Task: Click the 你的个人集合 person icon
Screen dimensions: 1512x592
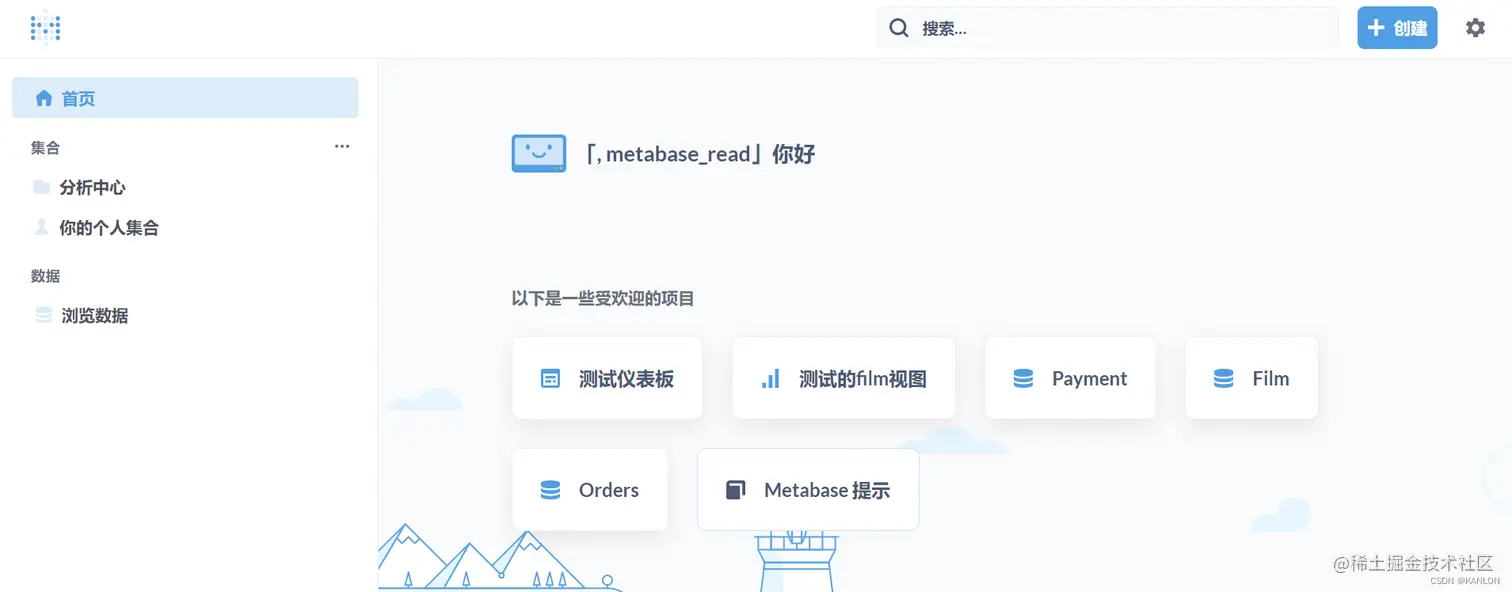Action: click(x=39, y=227)
